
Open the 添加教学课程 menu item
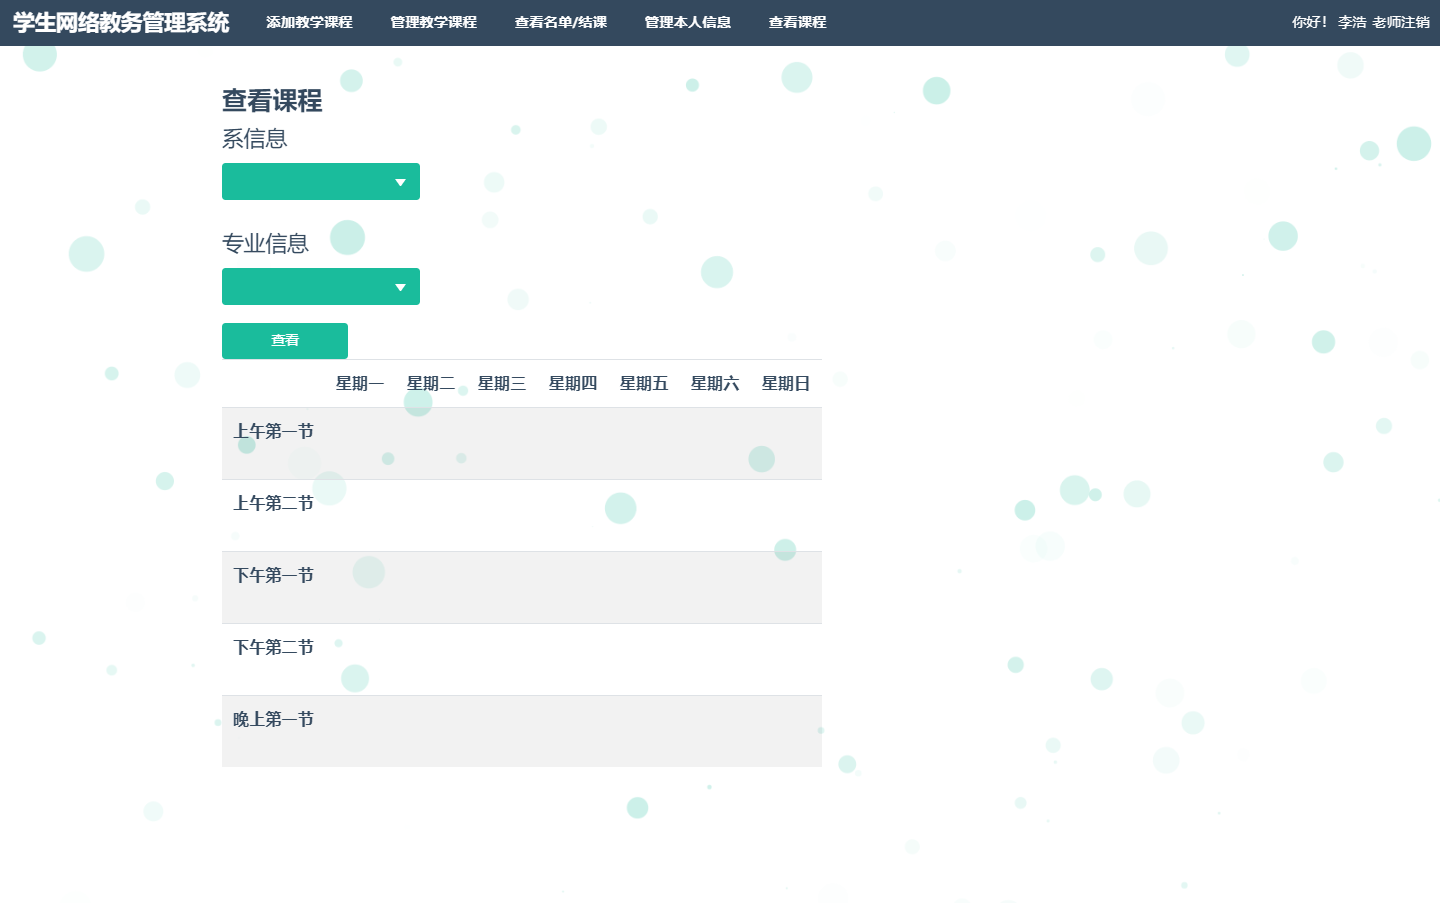tap(309, 22)
